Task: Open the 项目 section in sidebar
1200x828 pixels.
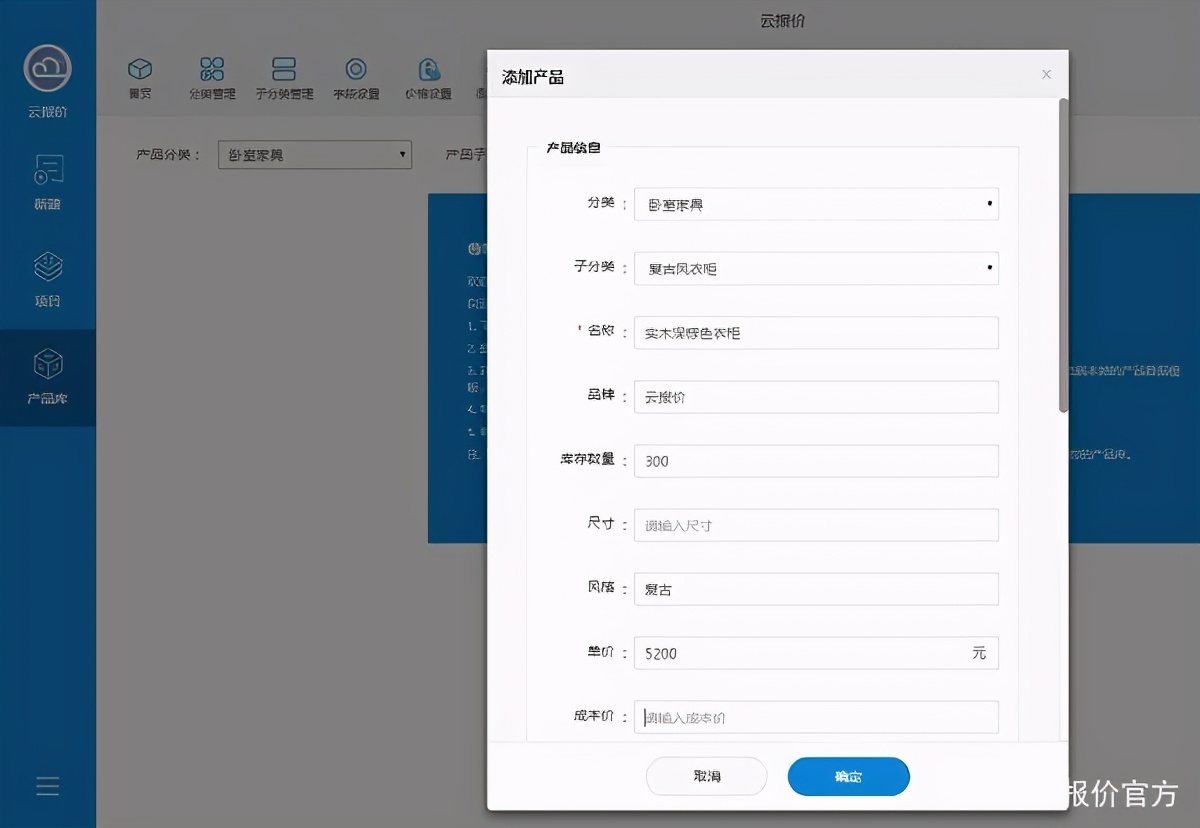Action: coord(47,270)
